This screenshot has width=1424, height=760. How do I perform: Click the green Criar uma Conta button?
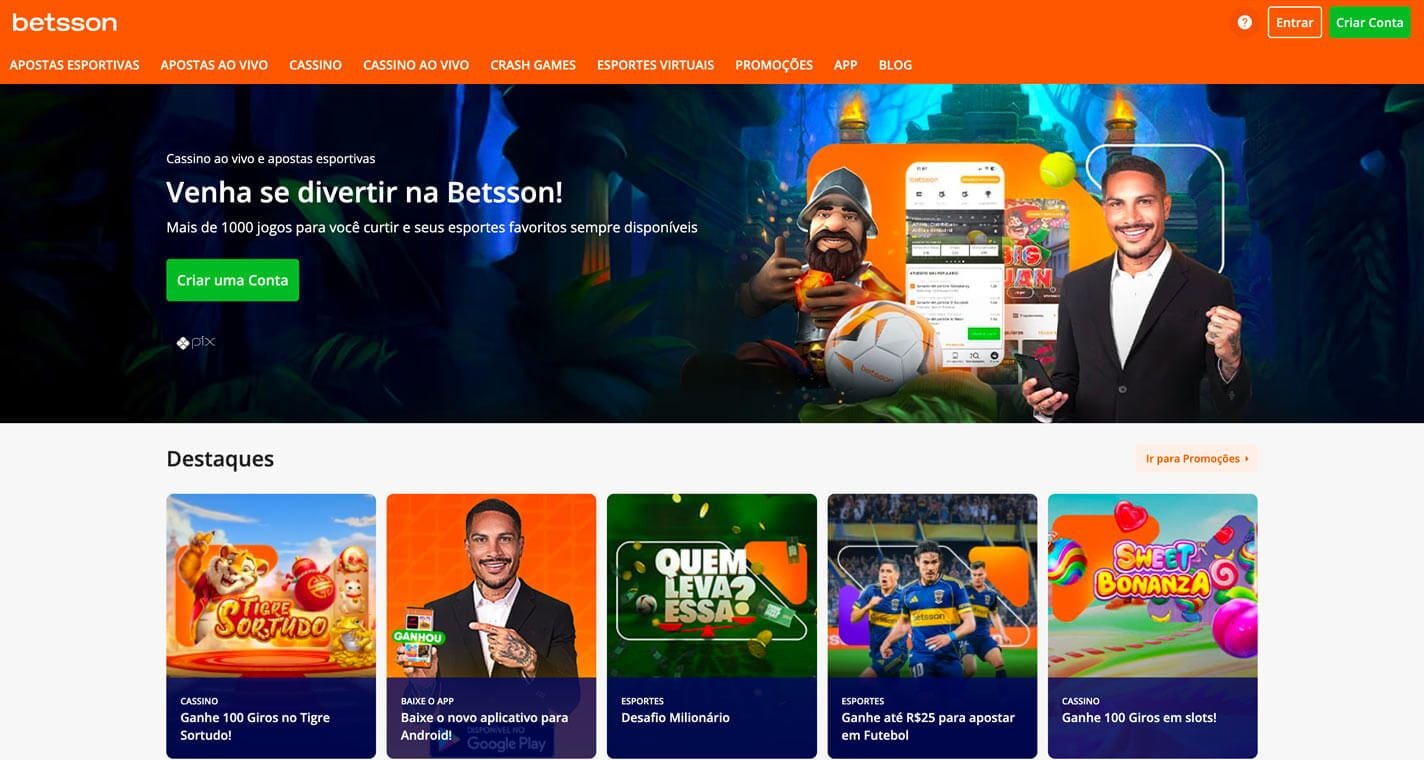click(232, 280)
